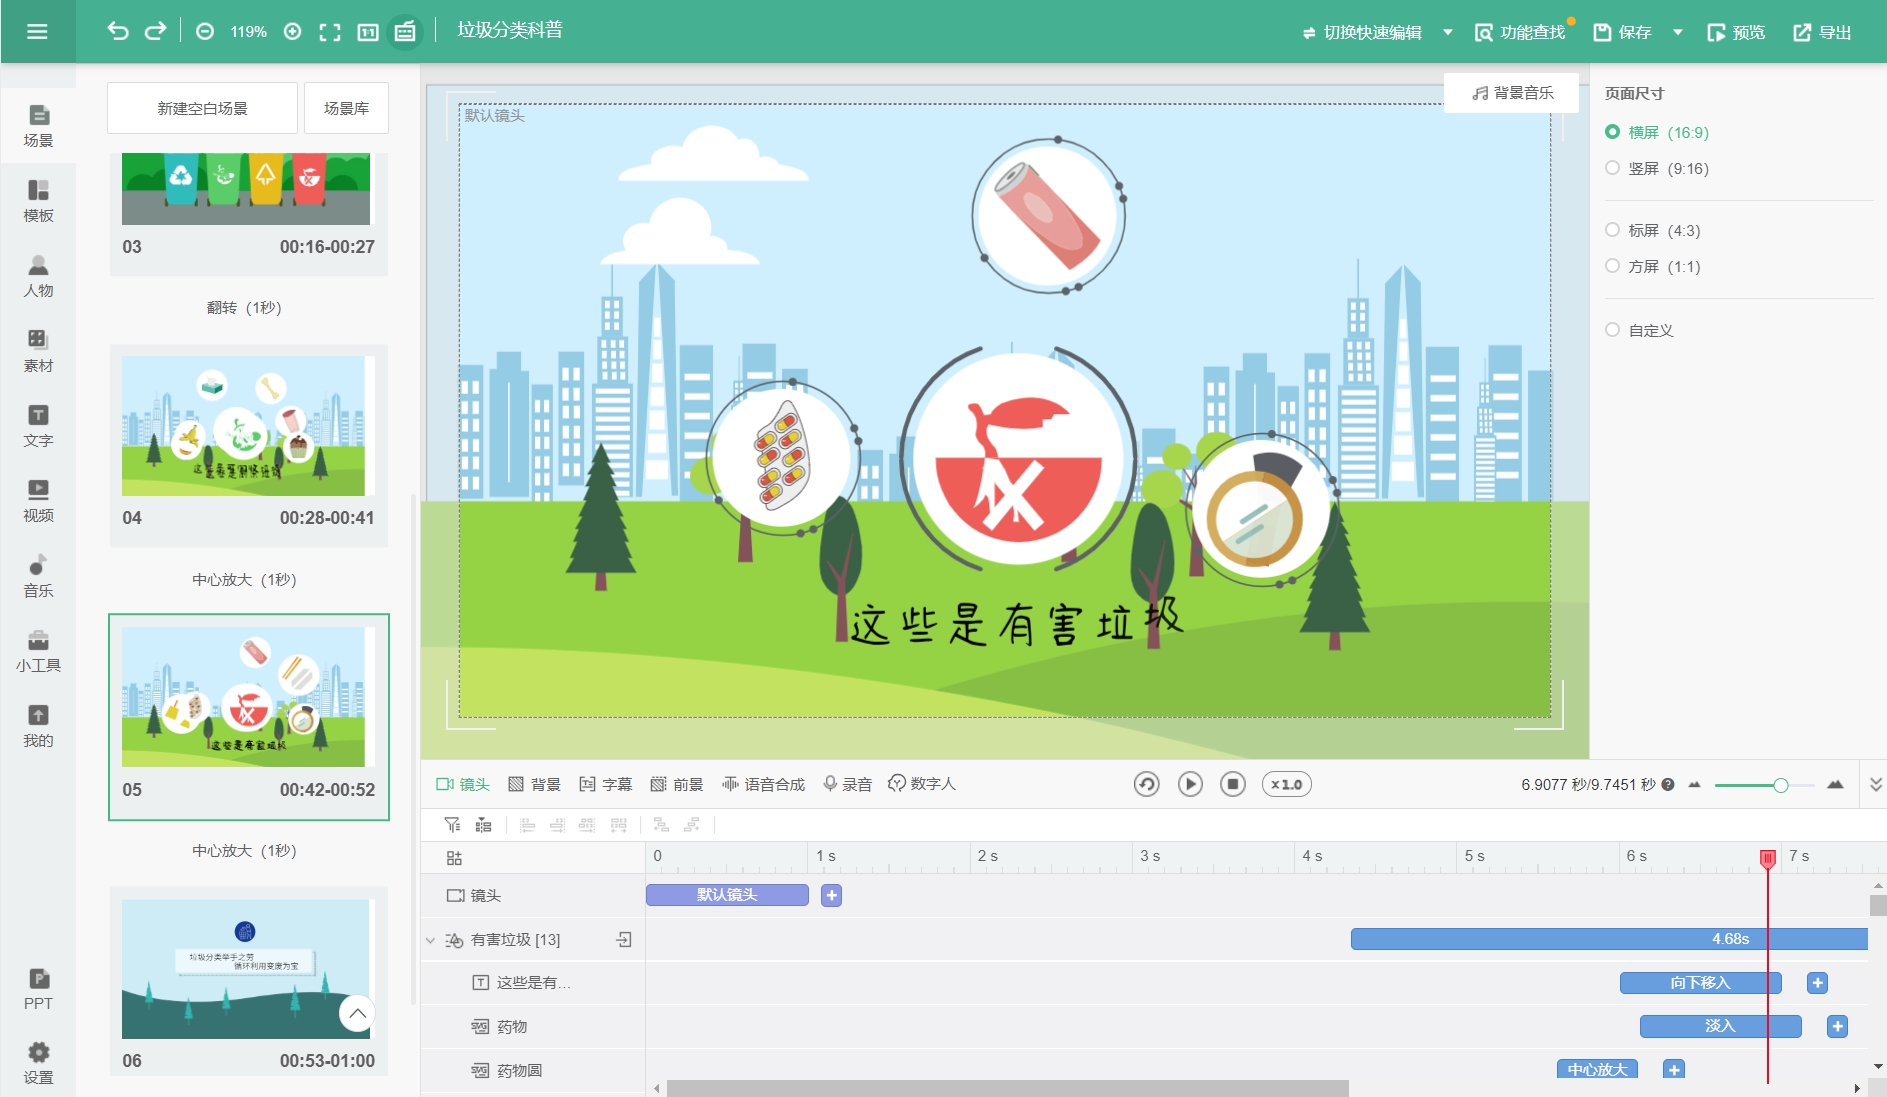Open 保存 save options dropdown arrow
Screen dimensions: 1887x1097
pyautogui.click(x=1677, y=32)
